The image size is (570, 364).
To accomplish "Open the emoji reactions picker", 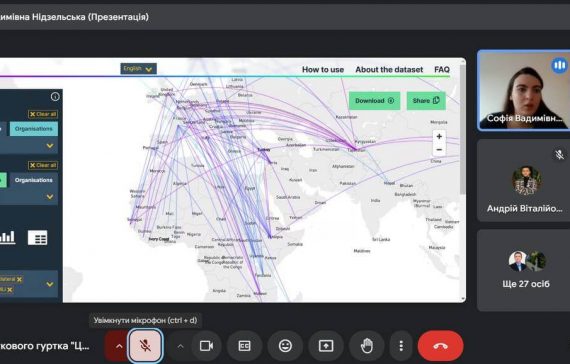I will (285, 346).
